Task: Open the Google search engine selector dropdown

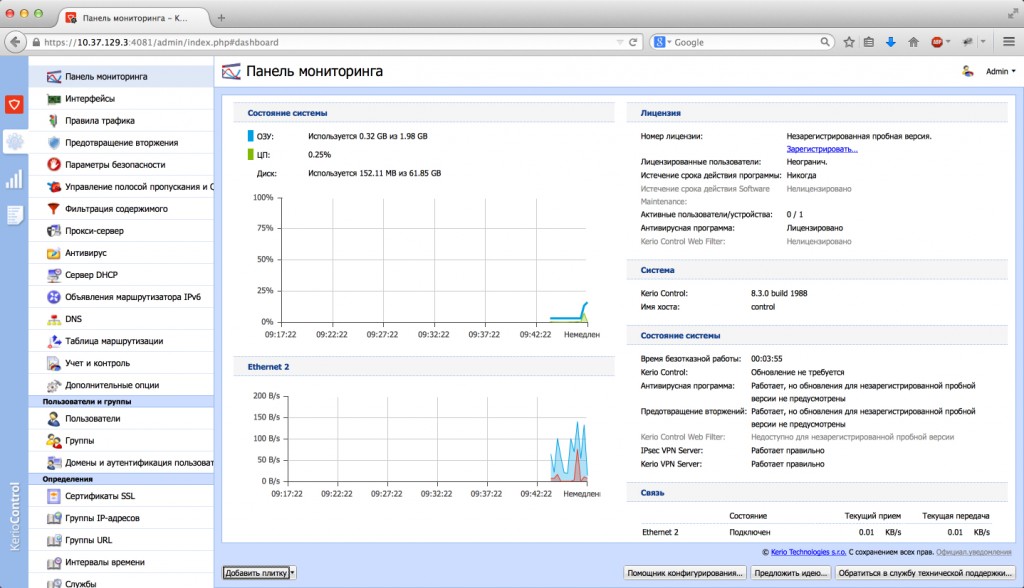Action: (662, 42)
